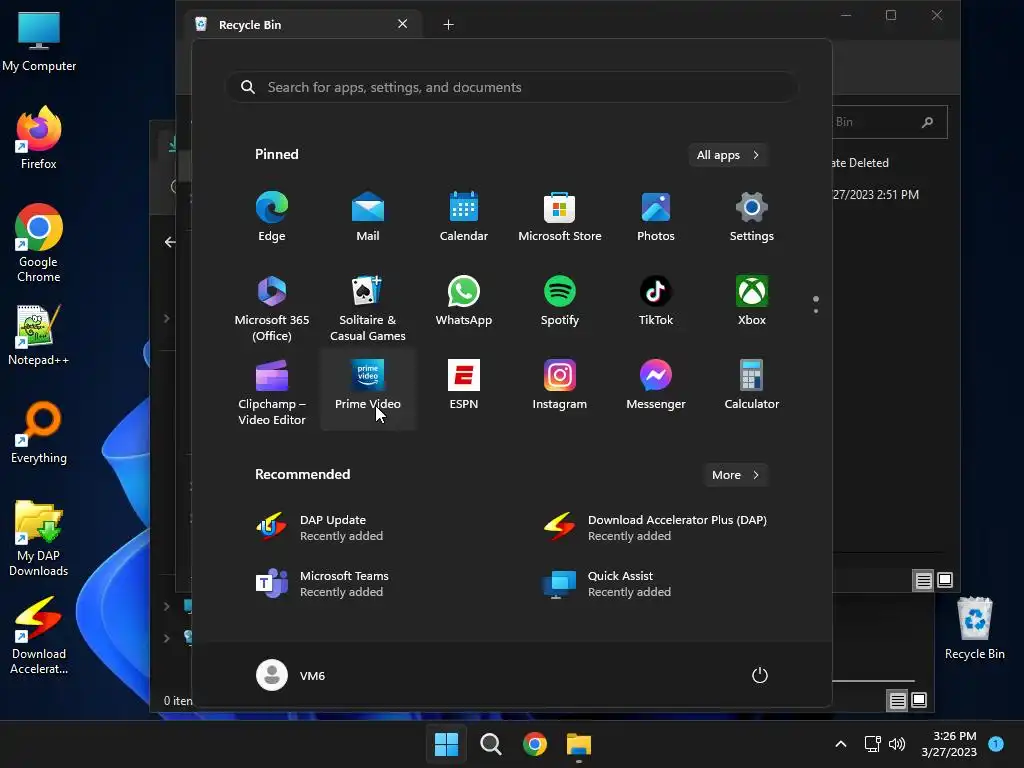
Task: Select details view in back Explorer window
Action: 898,701
